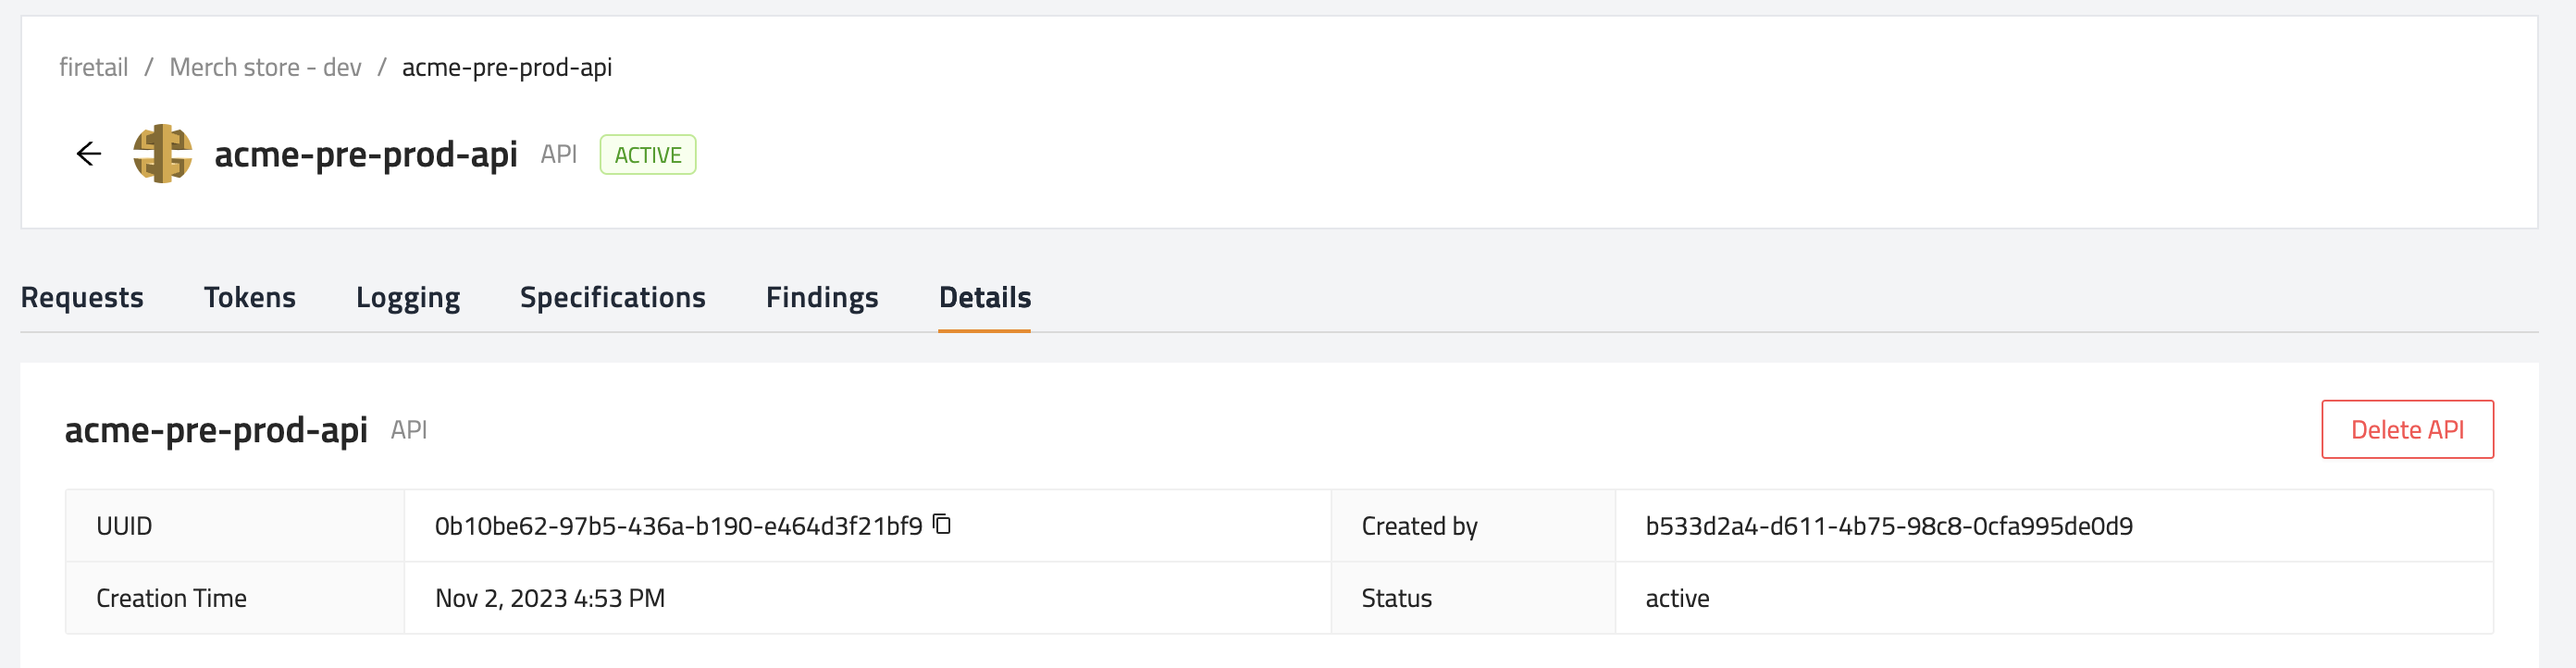Screen dimensions: 2576x668
Task: Click the Details tab
Action: (x=985, y=297)
